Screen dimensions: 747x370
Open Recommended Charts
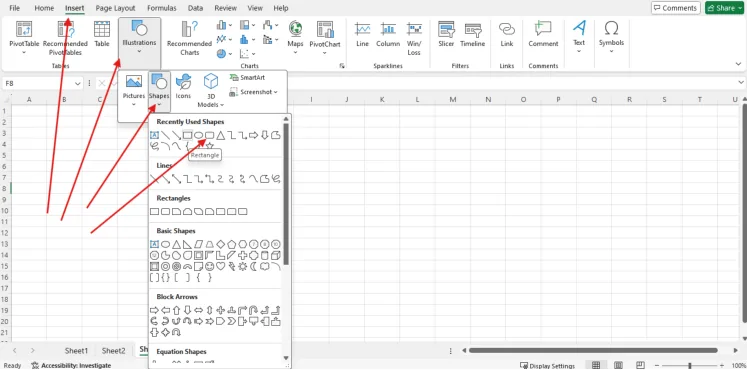point(189,38)
